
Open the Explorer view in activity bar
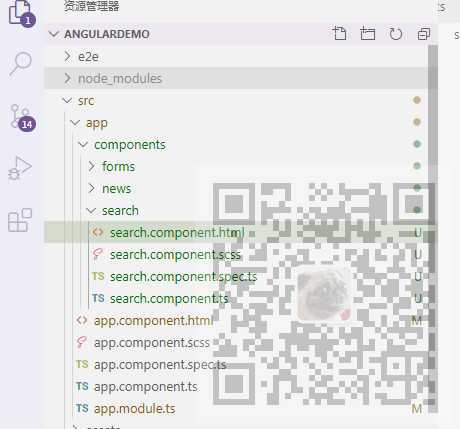(x=21, y=13)
